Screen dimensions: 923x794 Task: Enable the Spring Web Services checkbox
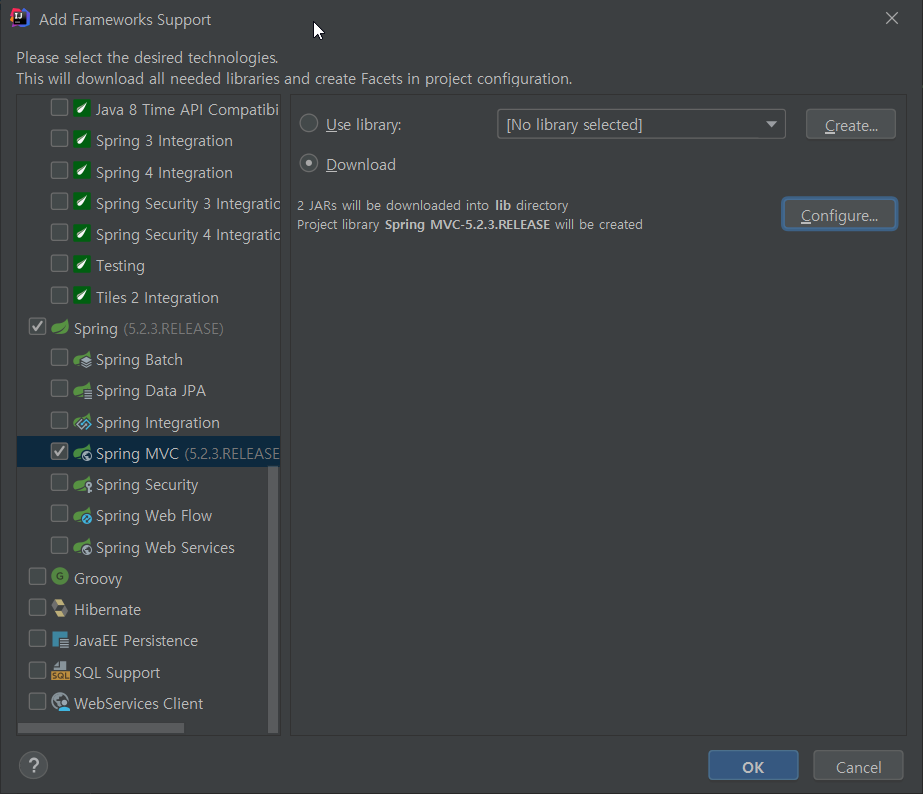(x=59, y=546)
